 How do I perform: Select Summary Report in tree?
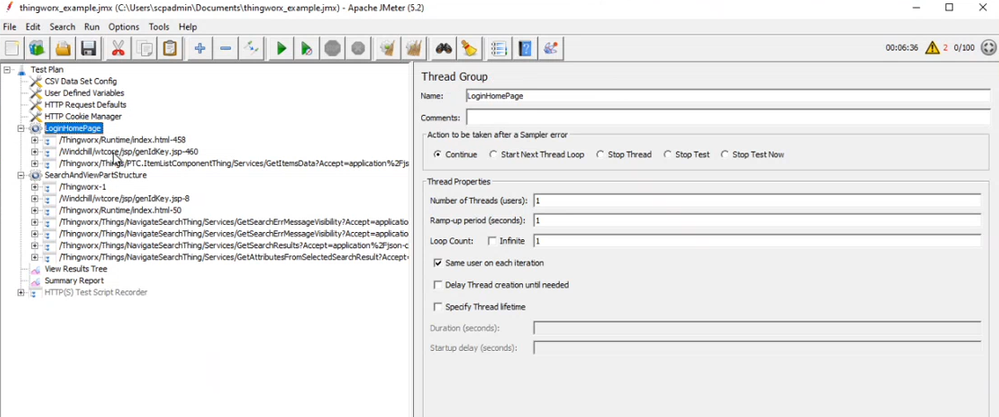click(74, 280)
